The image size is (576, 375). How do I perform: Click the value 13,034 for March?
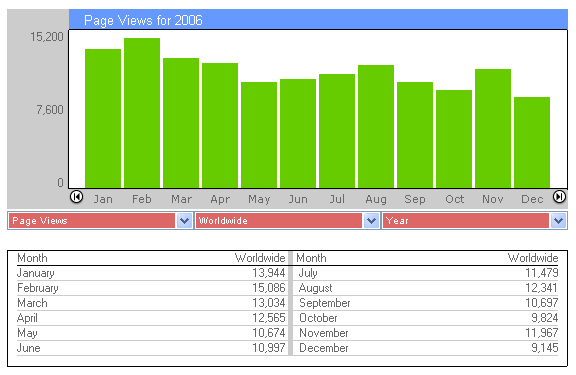point(269,303)
